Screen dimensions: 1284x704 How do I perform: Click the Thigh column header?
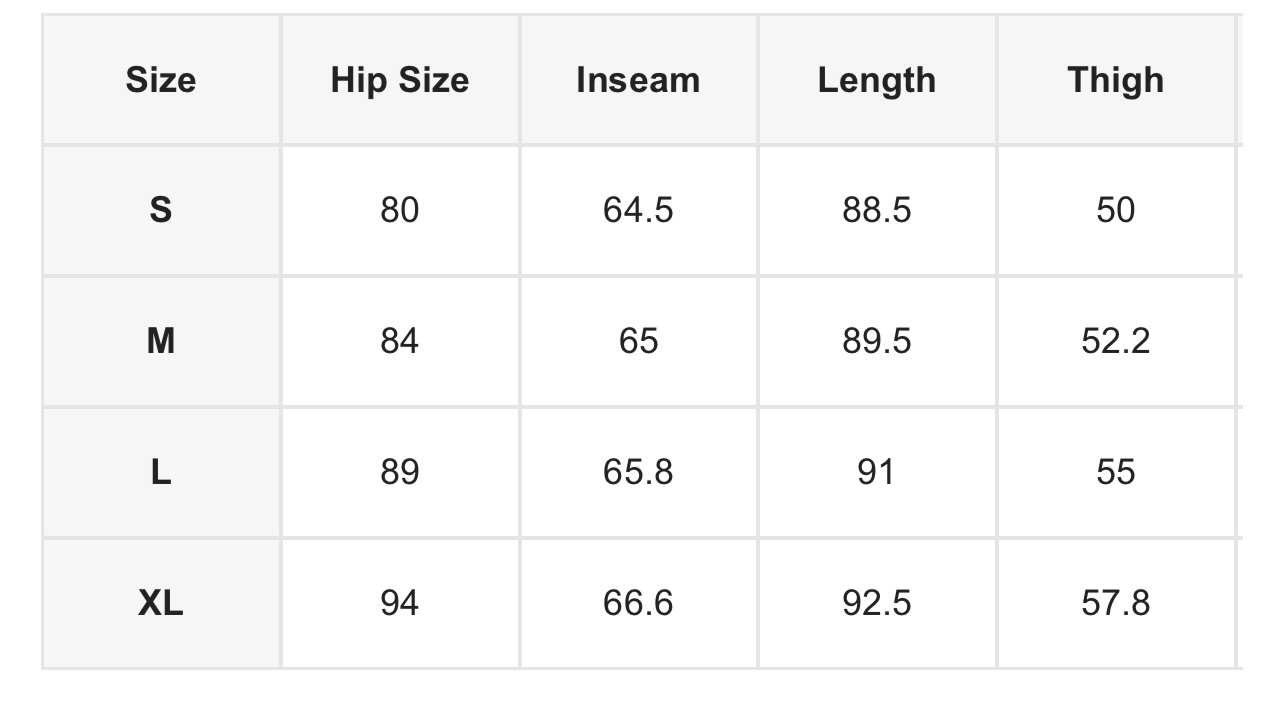(1116, 80)
